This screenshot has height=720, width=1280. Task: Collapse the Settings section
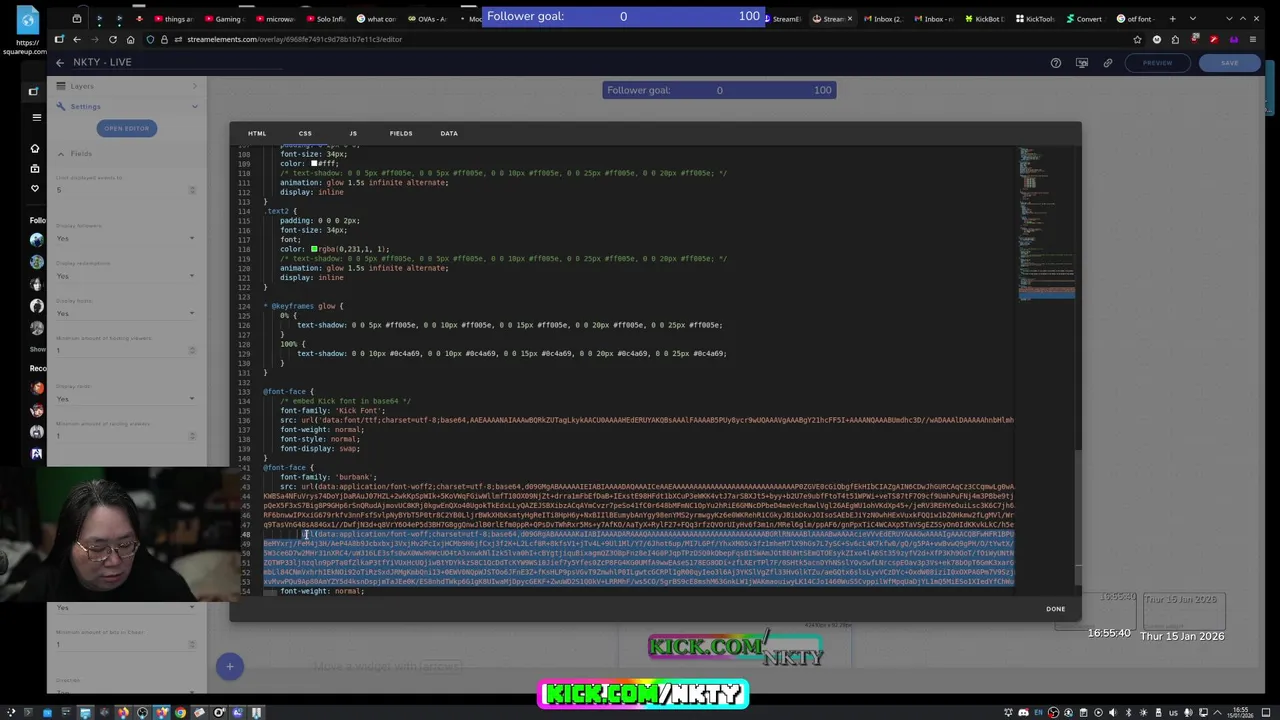[127, 106]
